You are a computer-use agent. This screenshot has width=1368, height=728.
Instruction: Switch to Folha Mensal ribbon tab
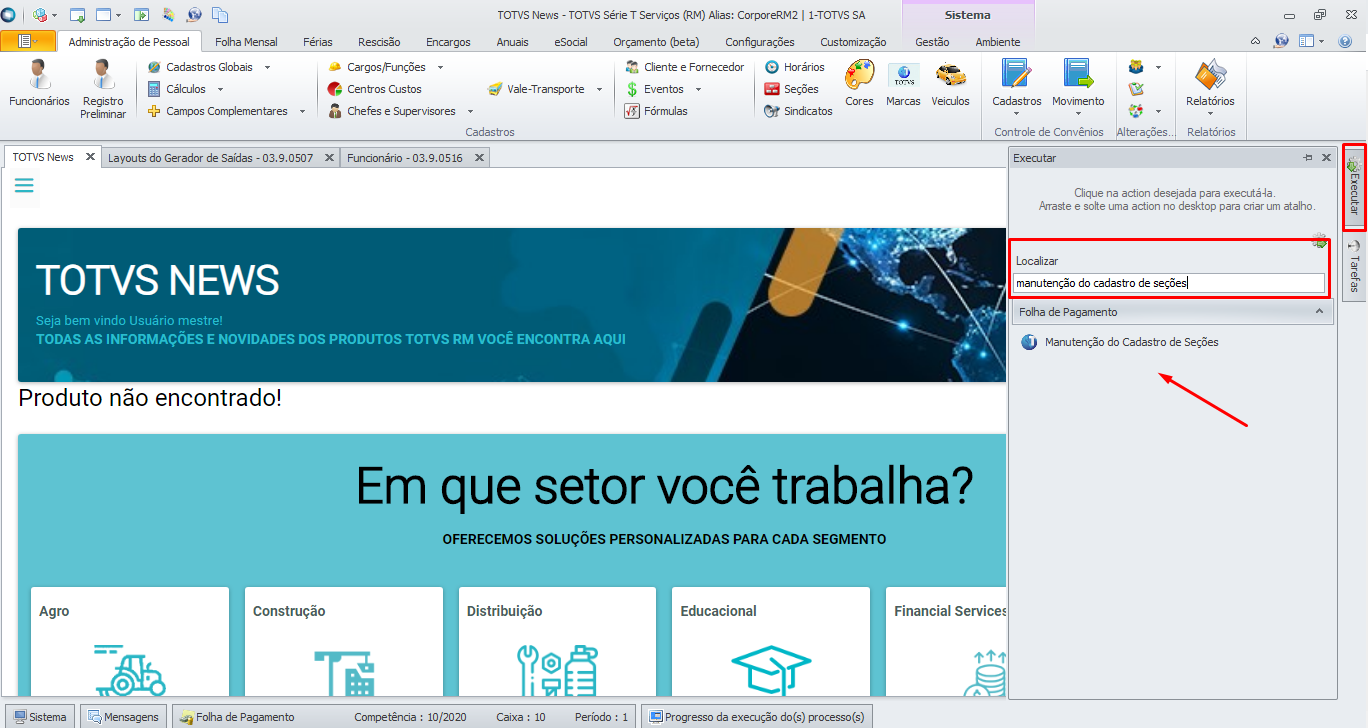pos(246,42)
